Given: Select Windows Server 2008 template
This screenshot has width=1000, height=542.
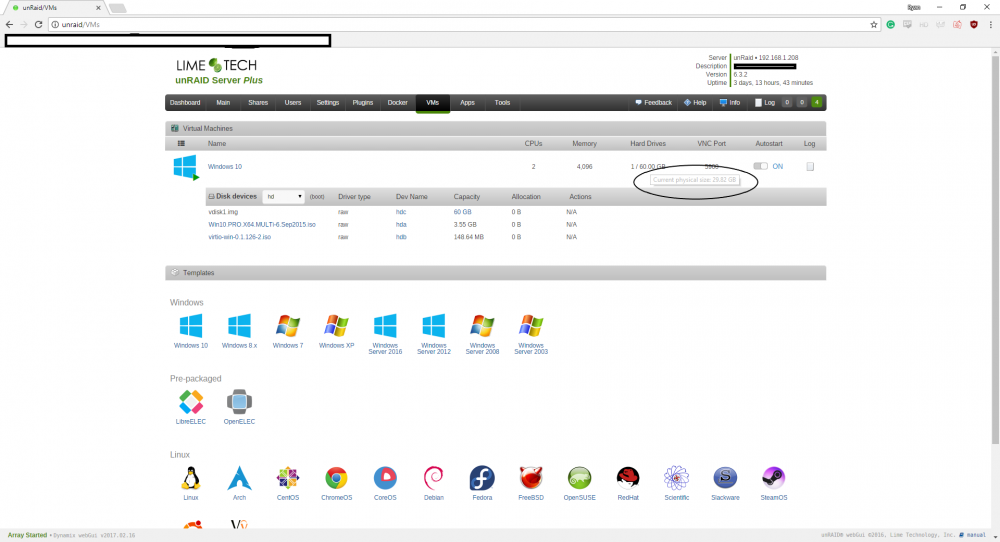Looking at the screenshot, I should (x=482, y=326).
